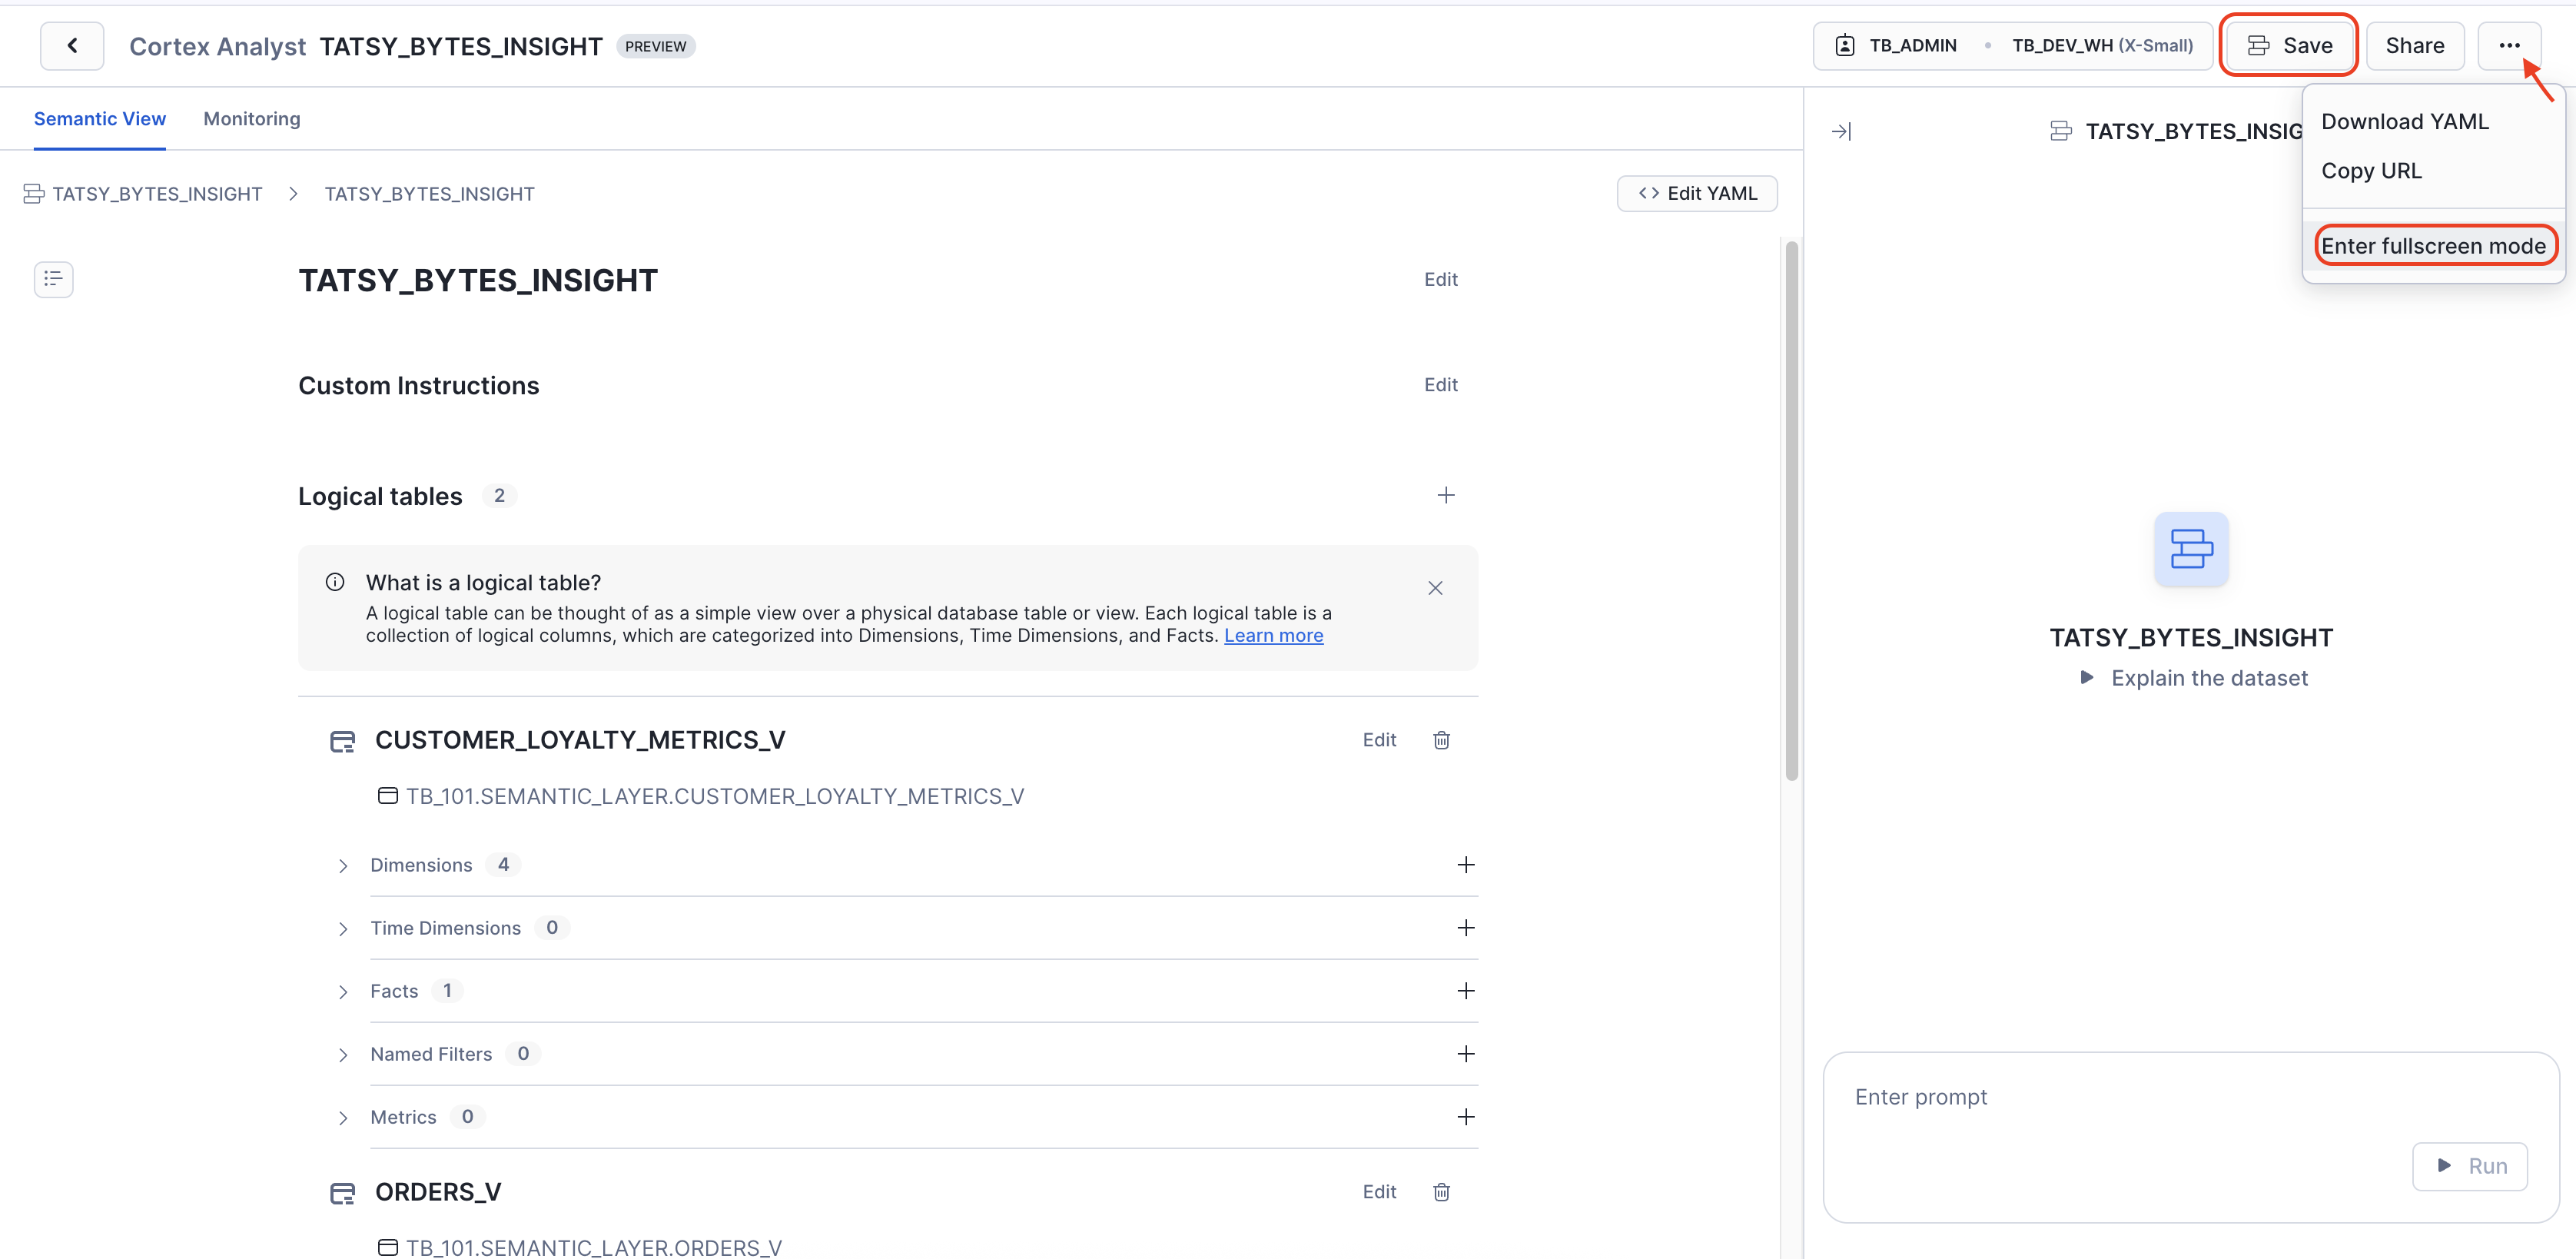This screenshot has height=1259, width=2576.
Task: Dismiss the 'What is a logical table?' info box
Action: 1435,588
